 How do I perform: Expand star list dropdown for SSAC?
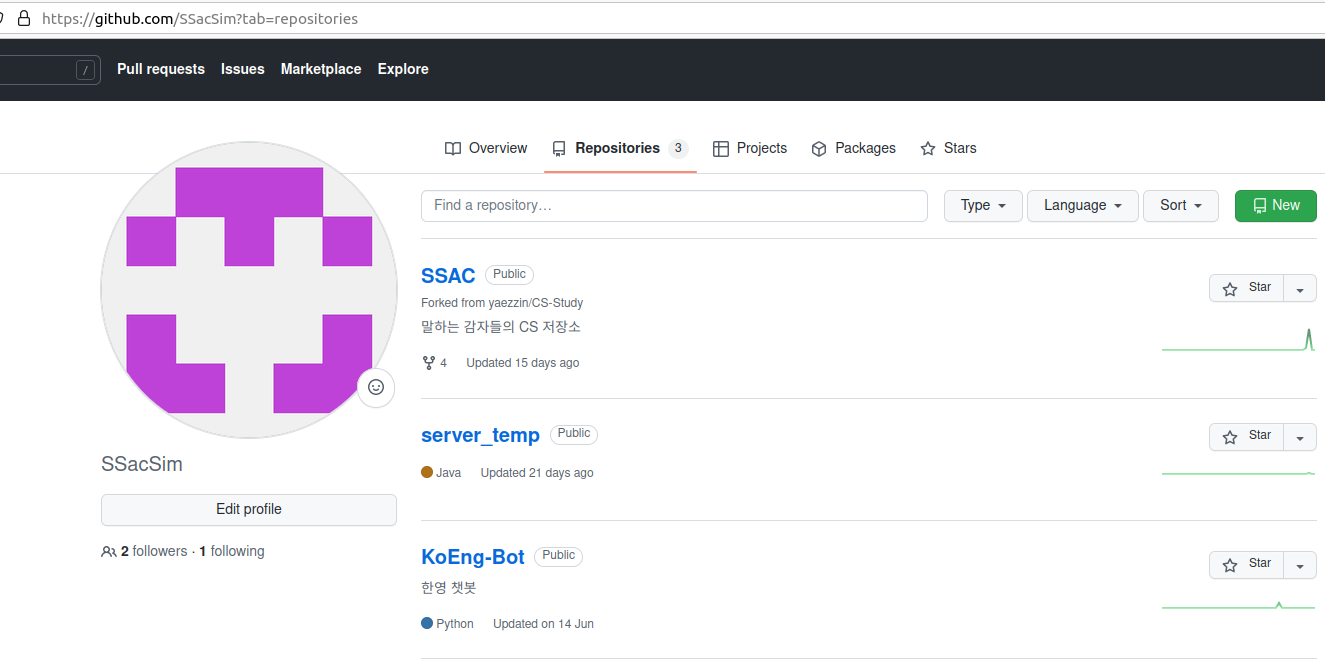[1300, 288]
